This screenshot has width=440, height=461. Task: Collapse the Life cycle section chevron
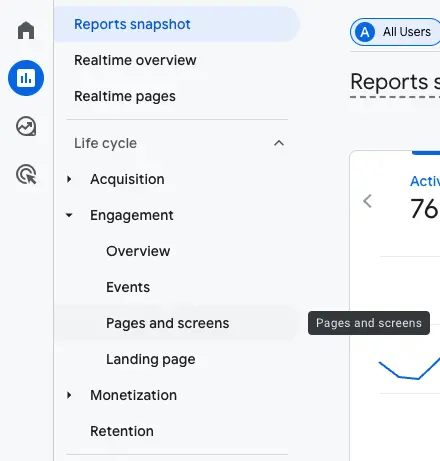click(279, 143)
